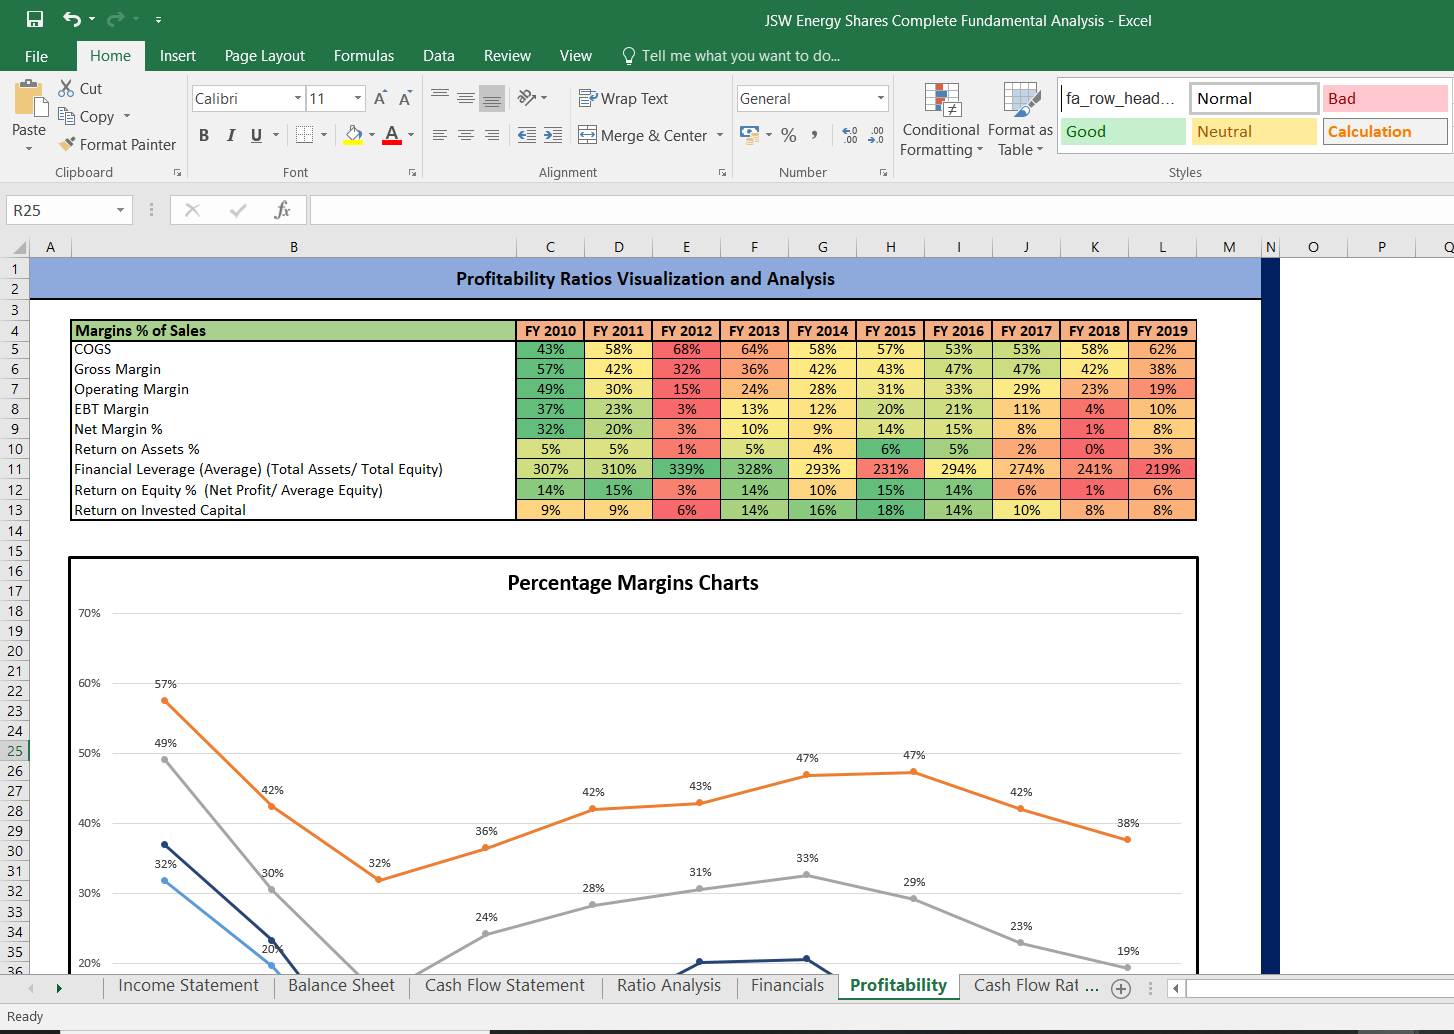The height and width of the screenshot is (1034, 1454).
Task: Click the Insert Function fx icon
Action: (282, 210)
